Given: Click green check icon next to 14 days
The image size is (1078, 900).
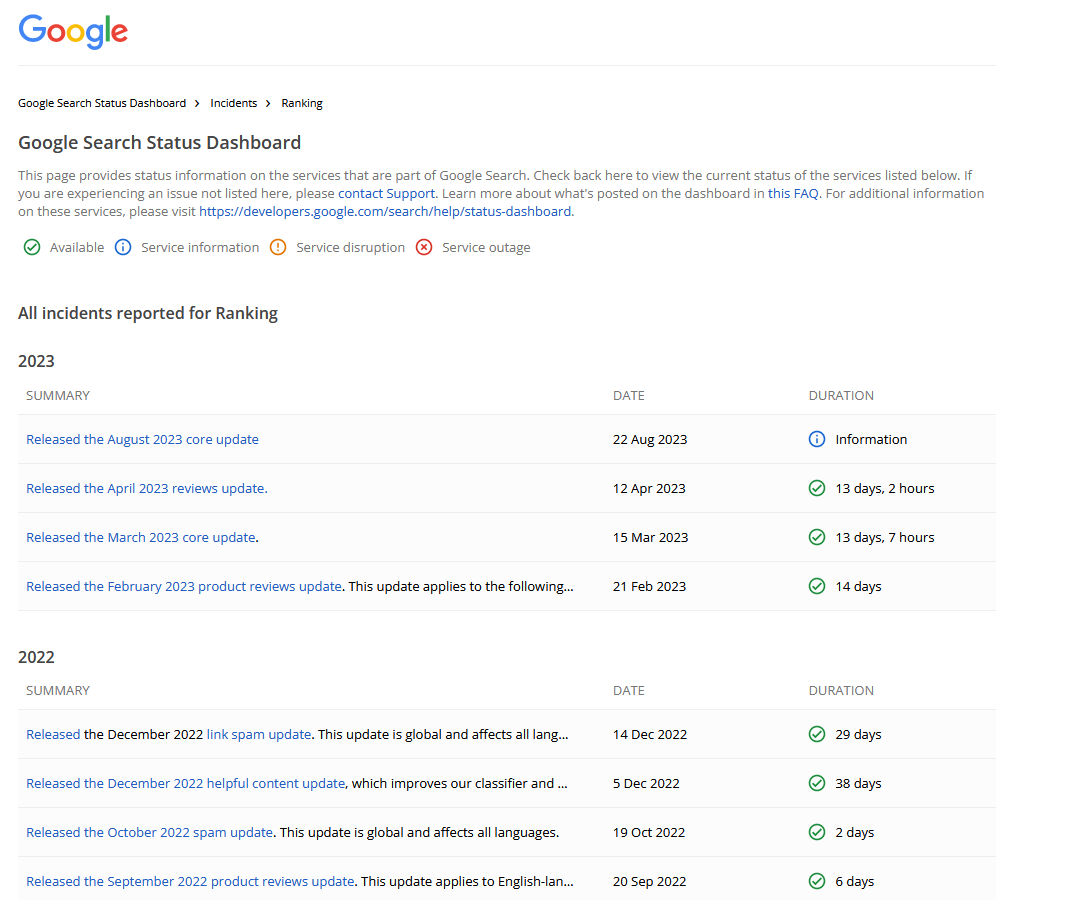Looking at the screenshot, I should (x=817, y=586).
